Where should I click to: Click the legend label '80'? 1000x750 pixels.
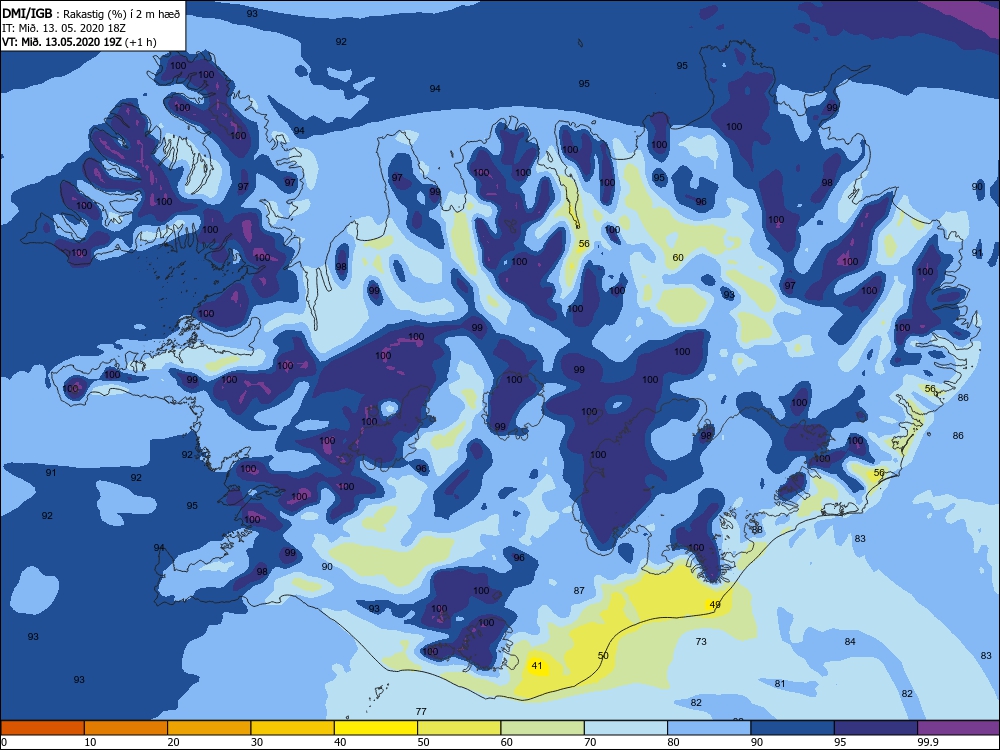click(x=673, y=742)
